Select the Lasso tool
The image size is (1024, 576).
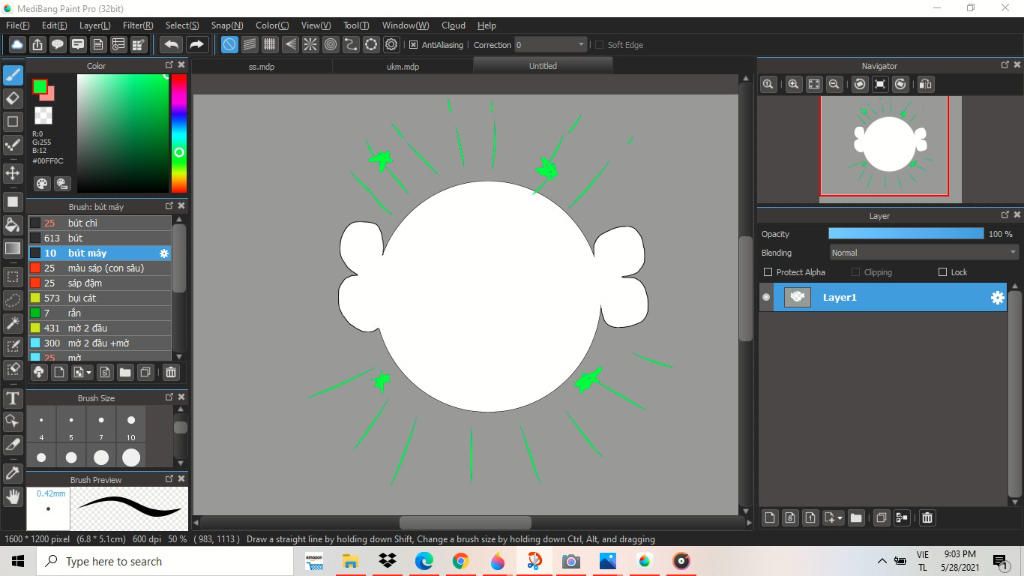pyautogui.click(x=12, y=300)
